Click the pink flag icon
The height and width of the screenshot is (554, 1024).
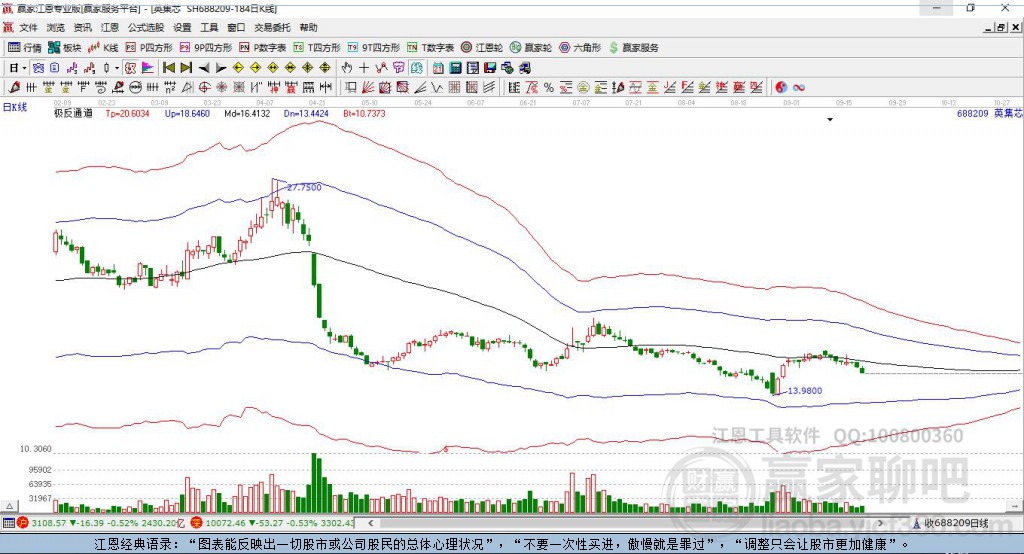148,68
